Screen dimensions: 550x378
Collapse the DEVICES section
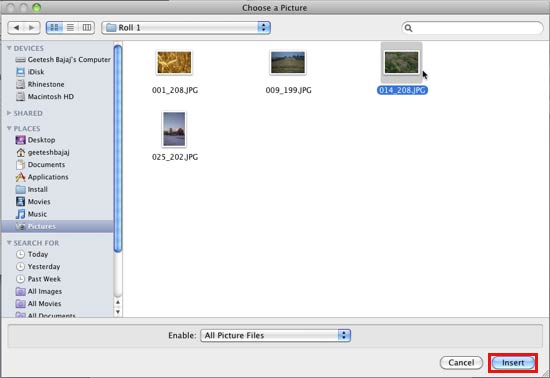click(9, 48)
